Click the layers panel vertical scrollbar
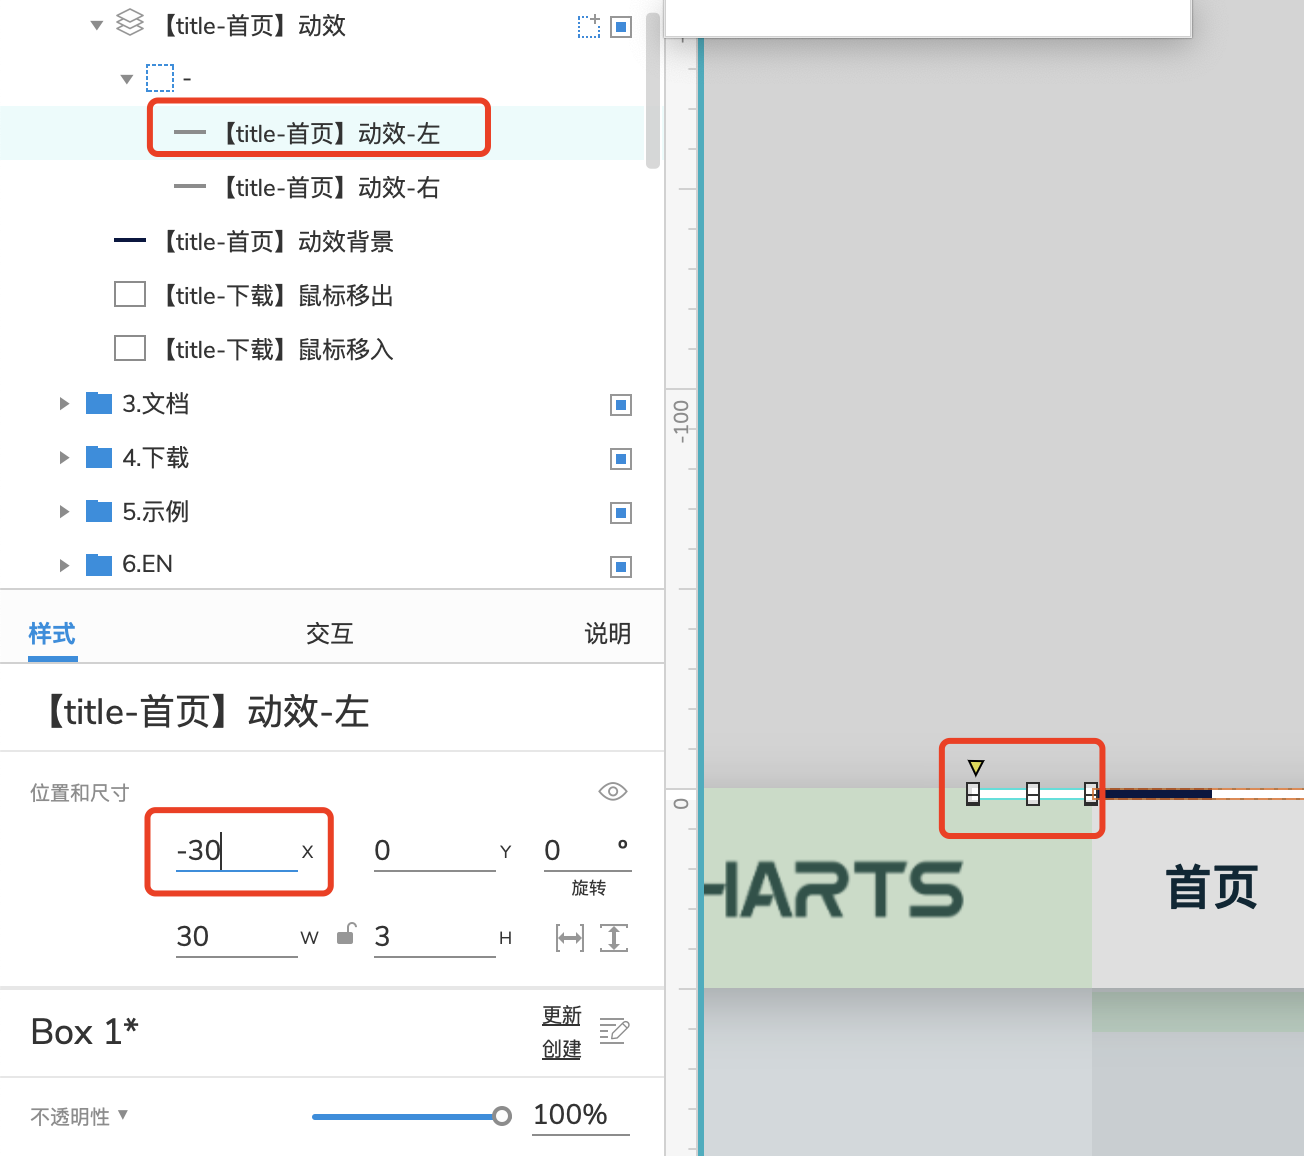1304x1156 pixels. 653,90
